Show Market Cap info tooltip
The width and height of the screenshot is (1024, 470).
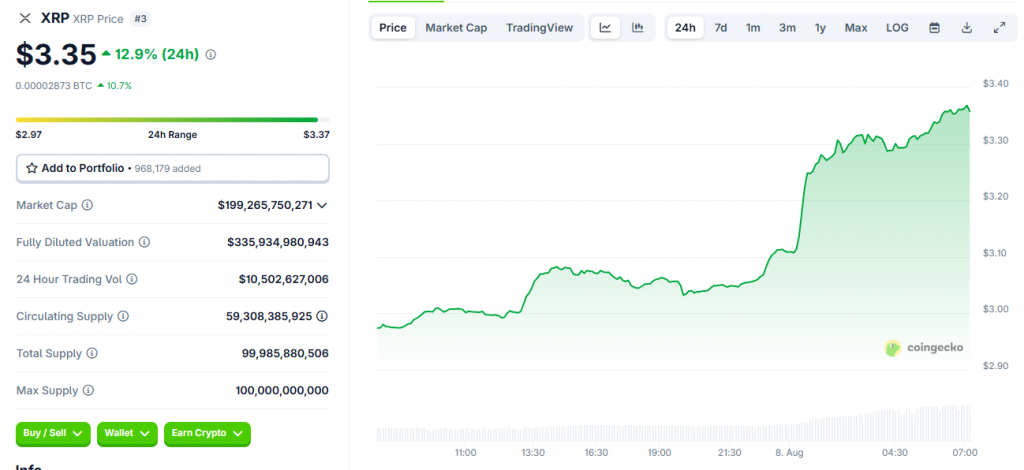pyautogui.click(x=87, y=205)
